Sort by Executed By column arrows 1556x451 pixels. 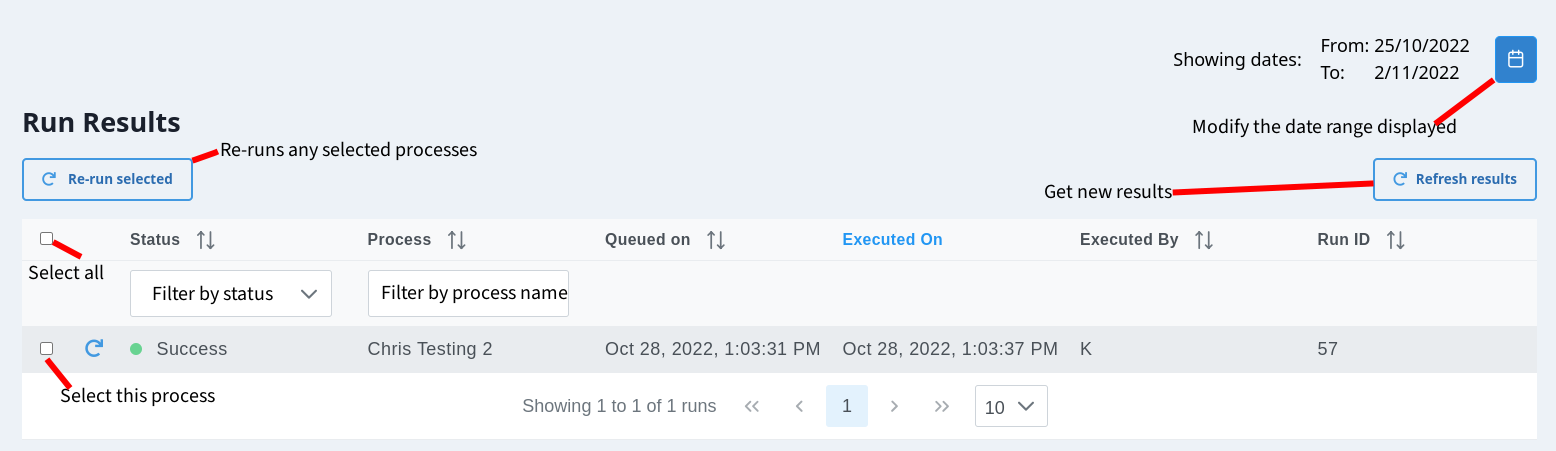pyautogui.click(x=1204, y=240)
